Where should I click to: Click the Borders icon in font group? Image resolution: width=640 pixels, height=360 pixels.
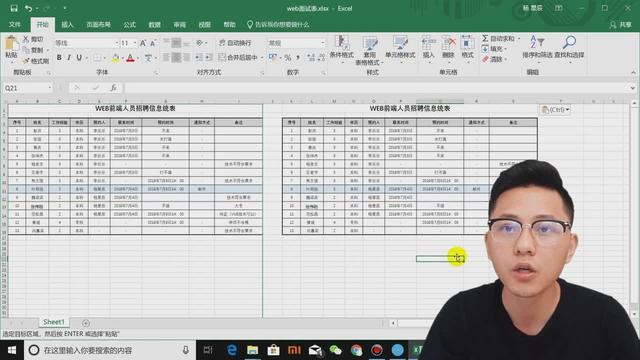pos(97,58)
